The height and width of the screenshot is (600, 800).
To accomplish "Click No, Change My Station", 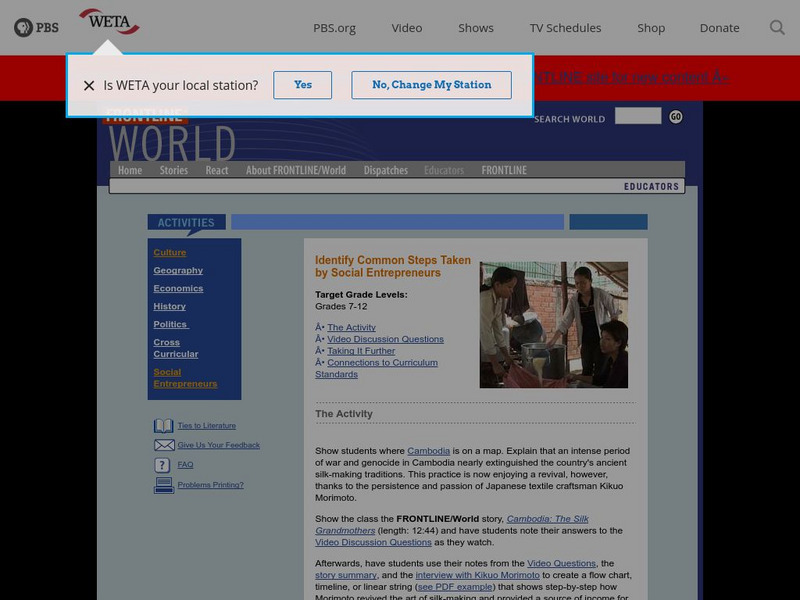I will pyautogui.click(x=431, y=85).
